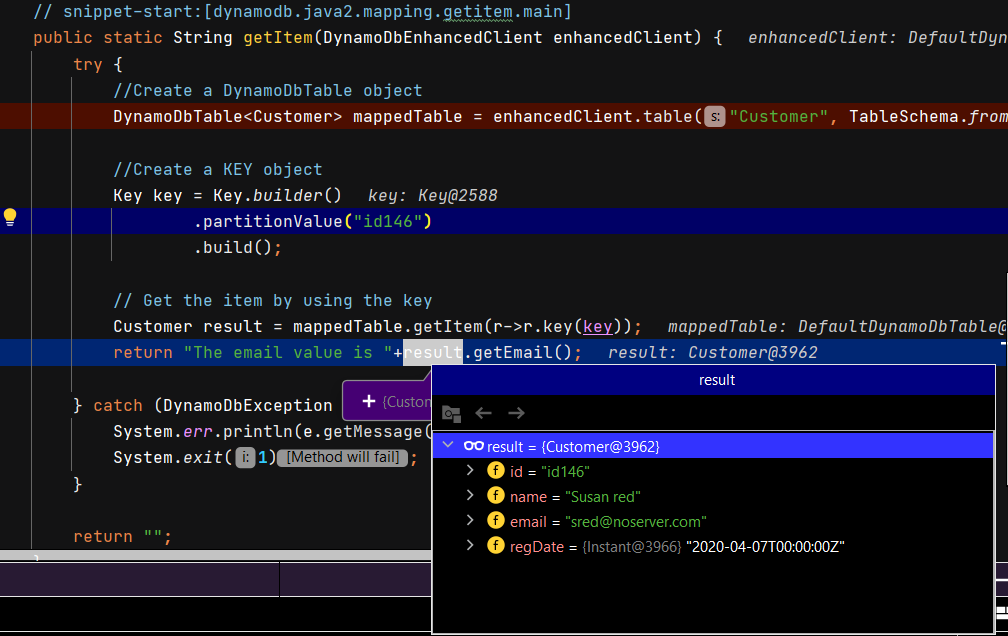
Task: Click the plus expand Customer tooltip button
Action: point(369,401)
